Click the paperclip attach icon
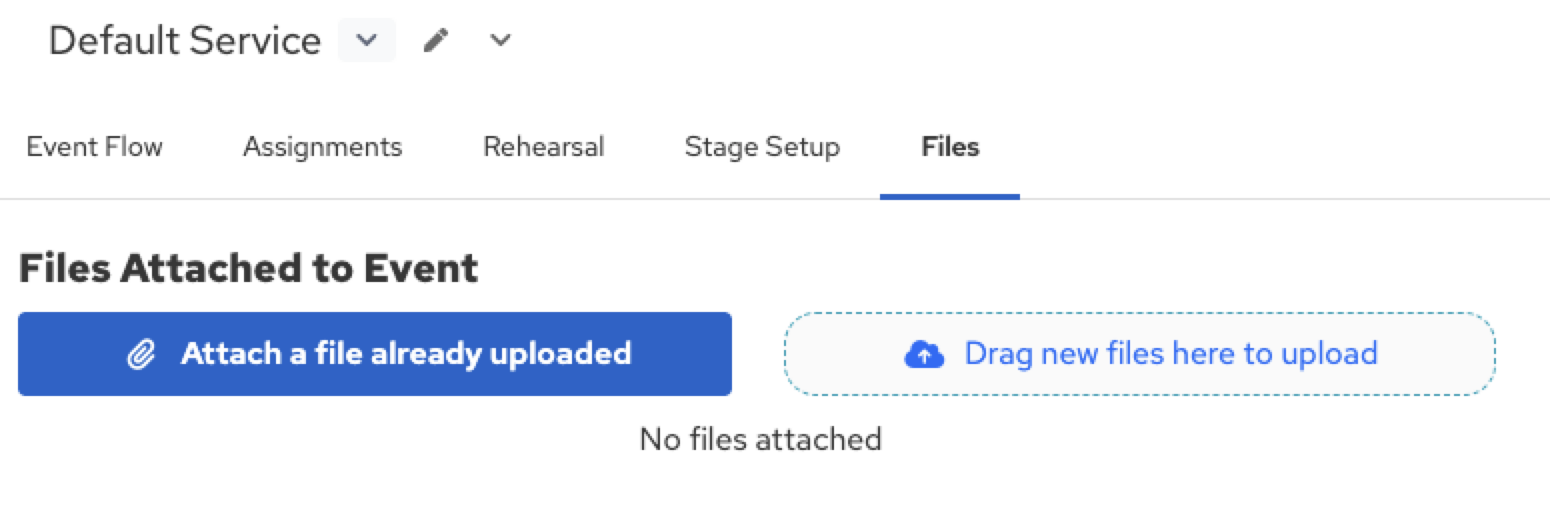 [142, 354]
